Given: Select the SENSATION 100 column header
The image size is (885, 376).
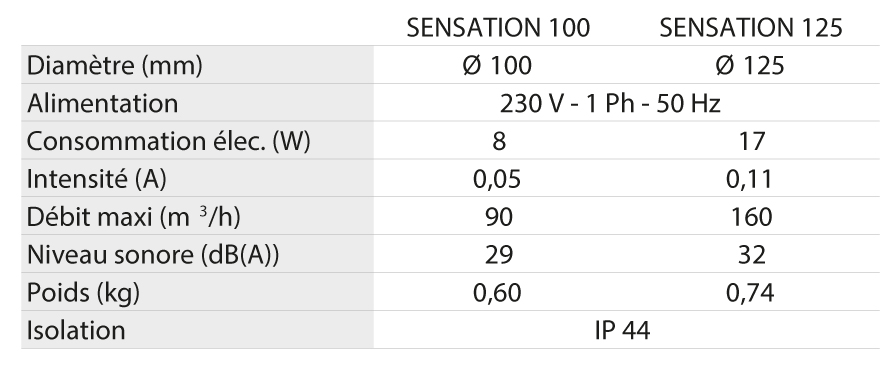Looking at the screenshot, I should coord(498,28).
